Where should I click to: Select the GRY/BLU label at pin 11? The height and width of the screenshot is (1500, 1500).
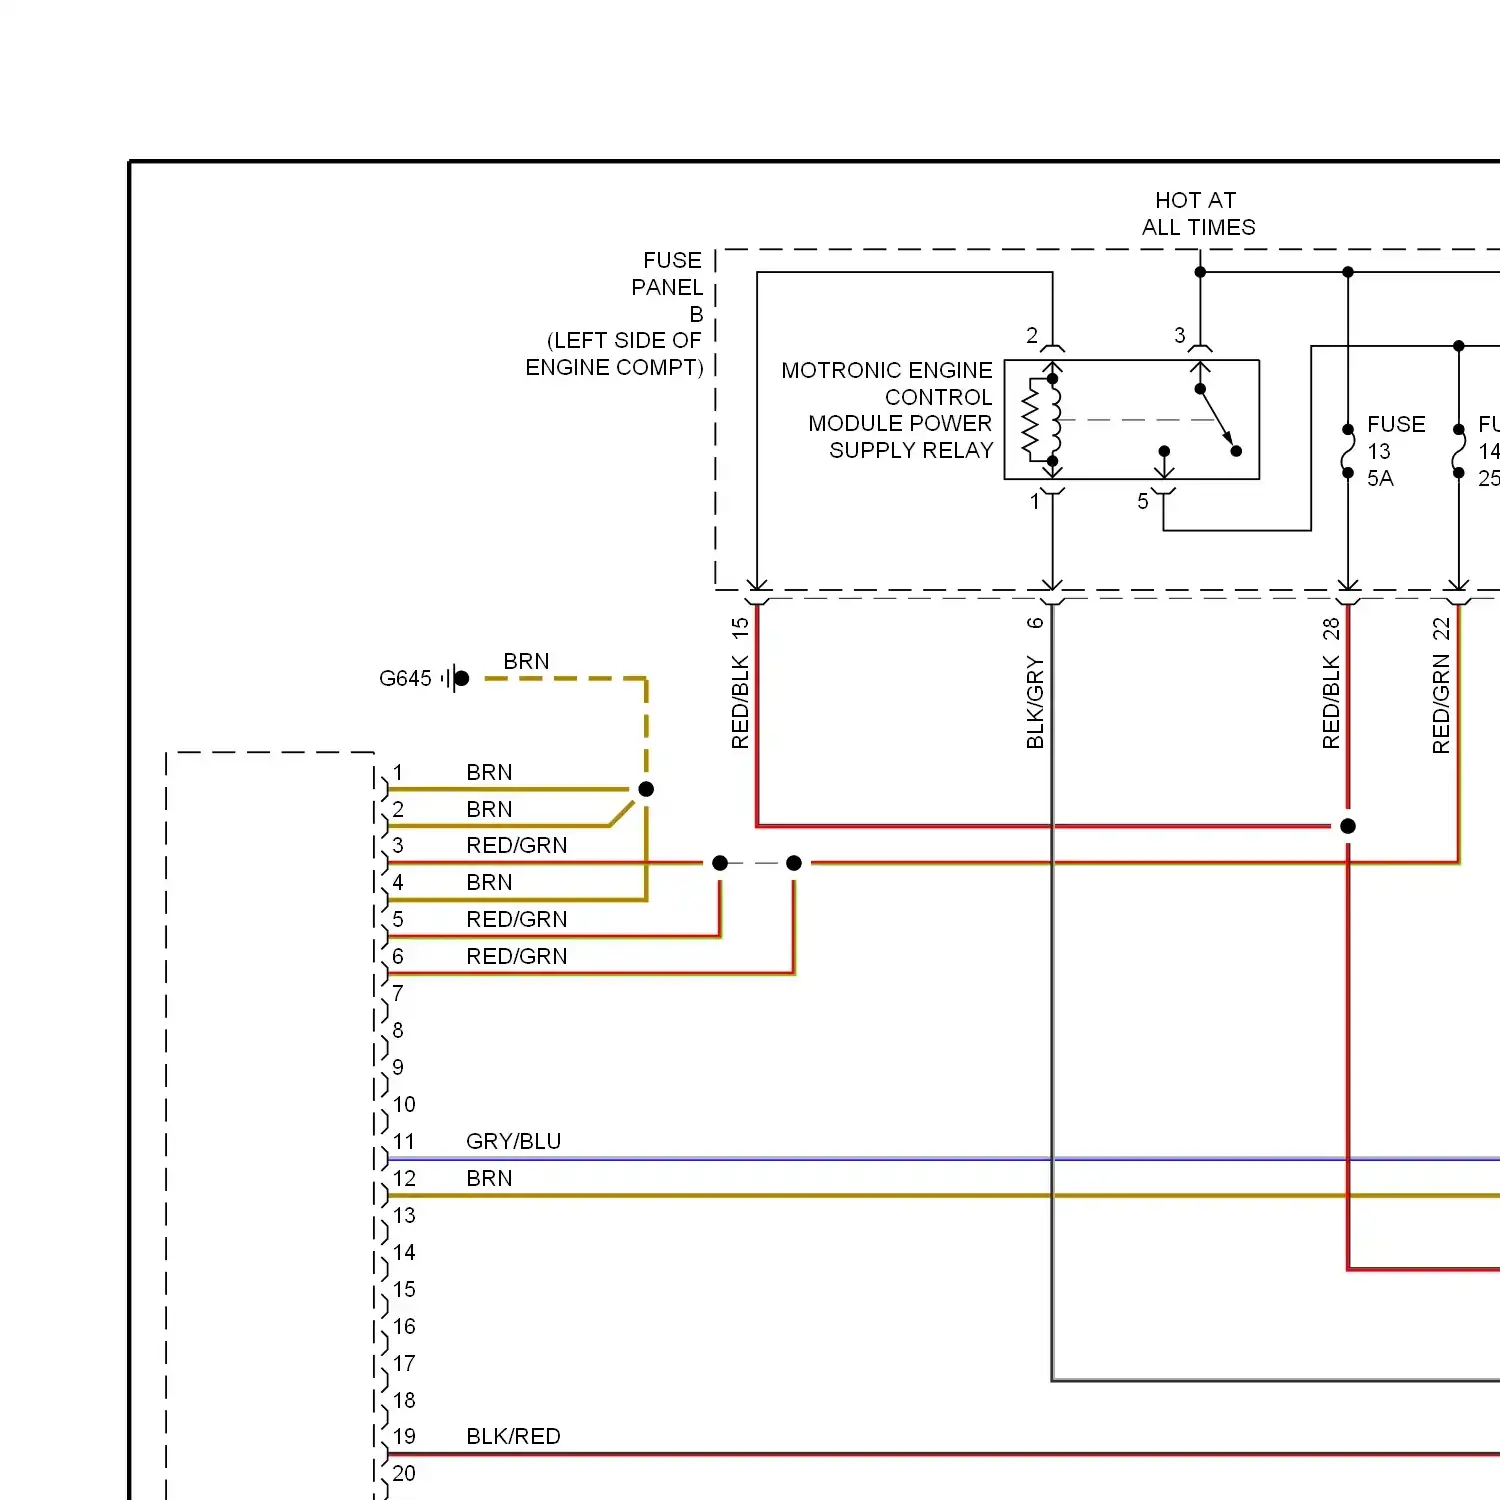tap(514, 1142)
